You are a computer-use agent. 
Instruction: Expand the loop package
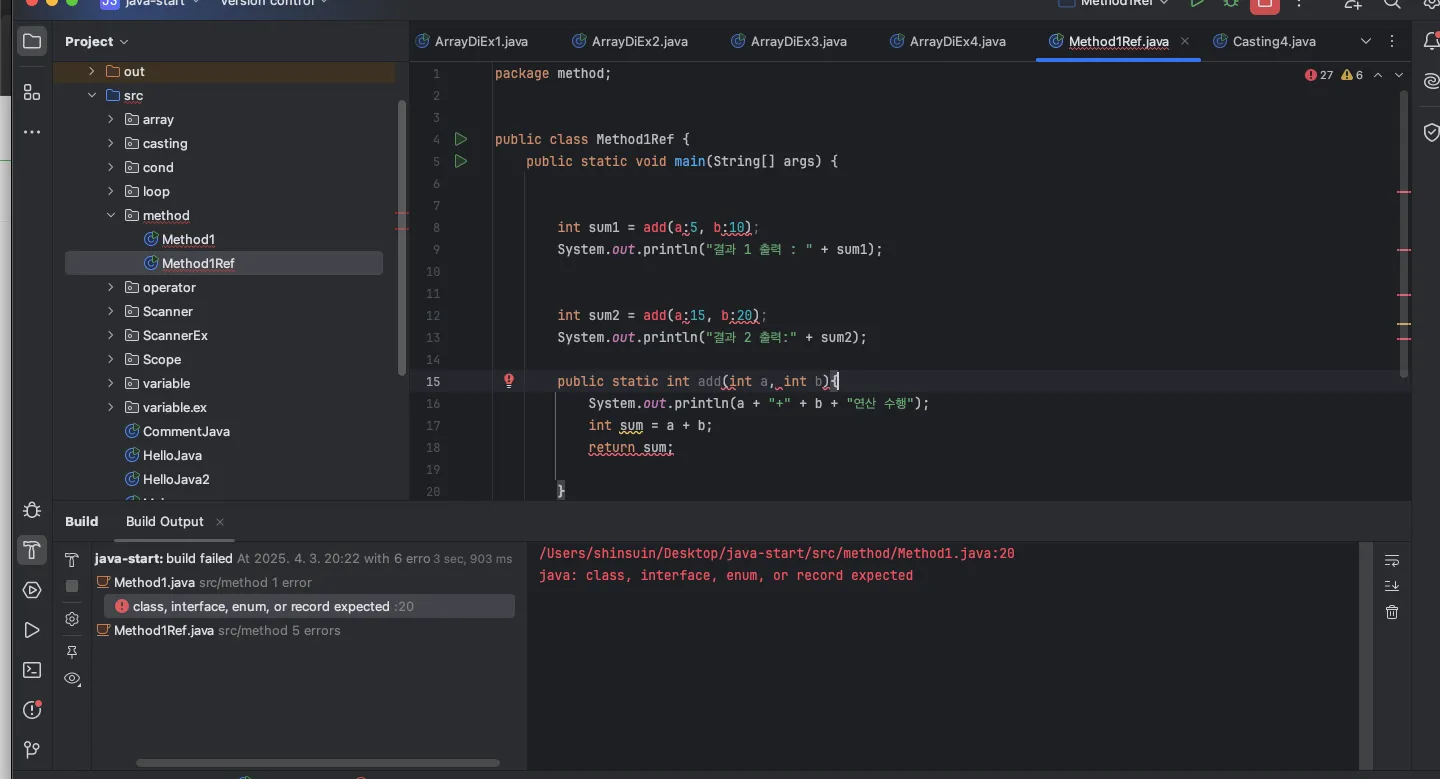[x=111, y=191]
